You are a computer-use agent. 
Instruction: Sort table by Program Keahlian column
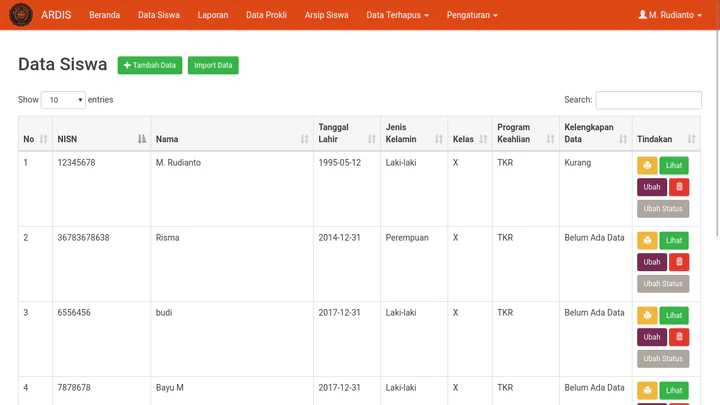tap(526, 134)
